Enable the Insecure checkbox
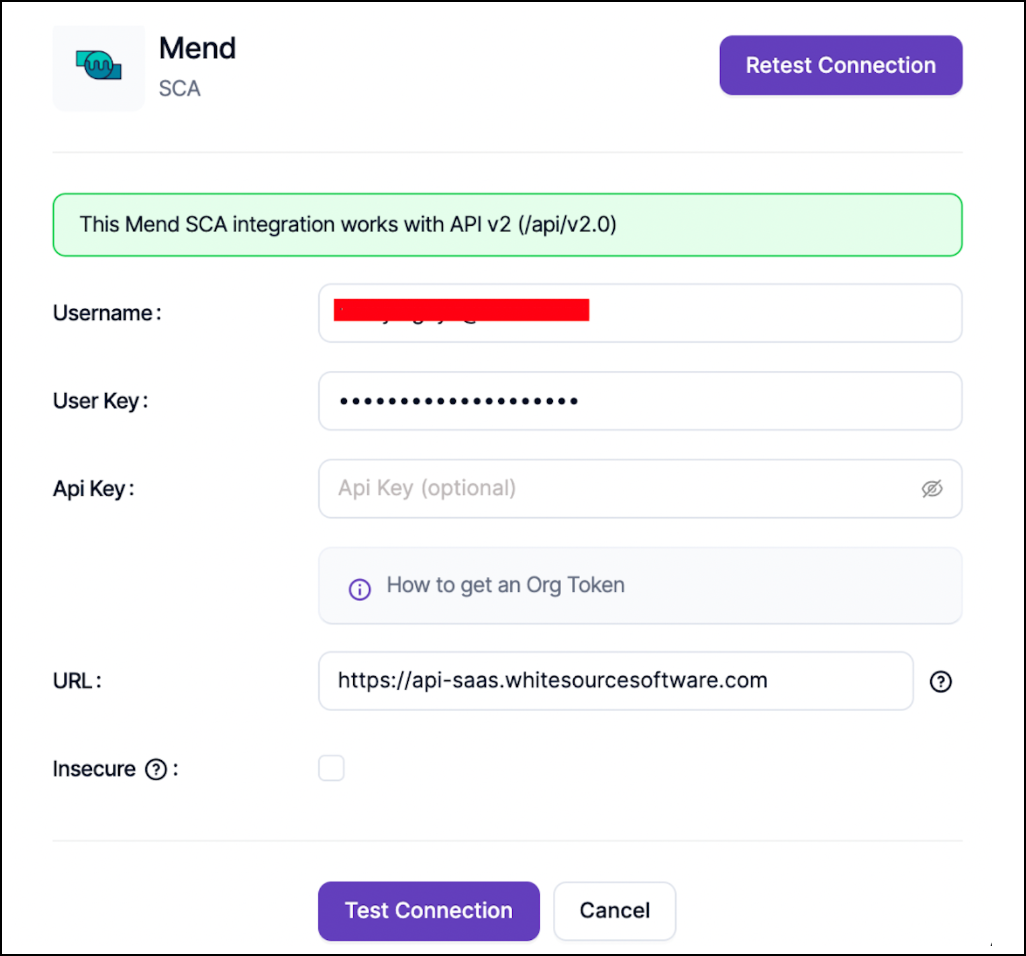This screenshot has width=1026, height=956. pos(331,768)
